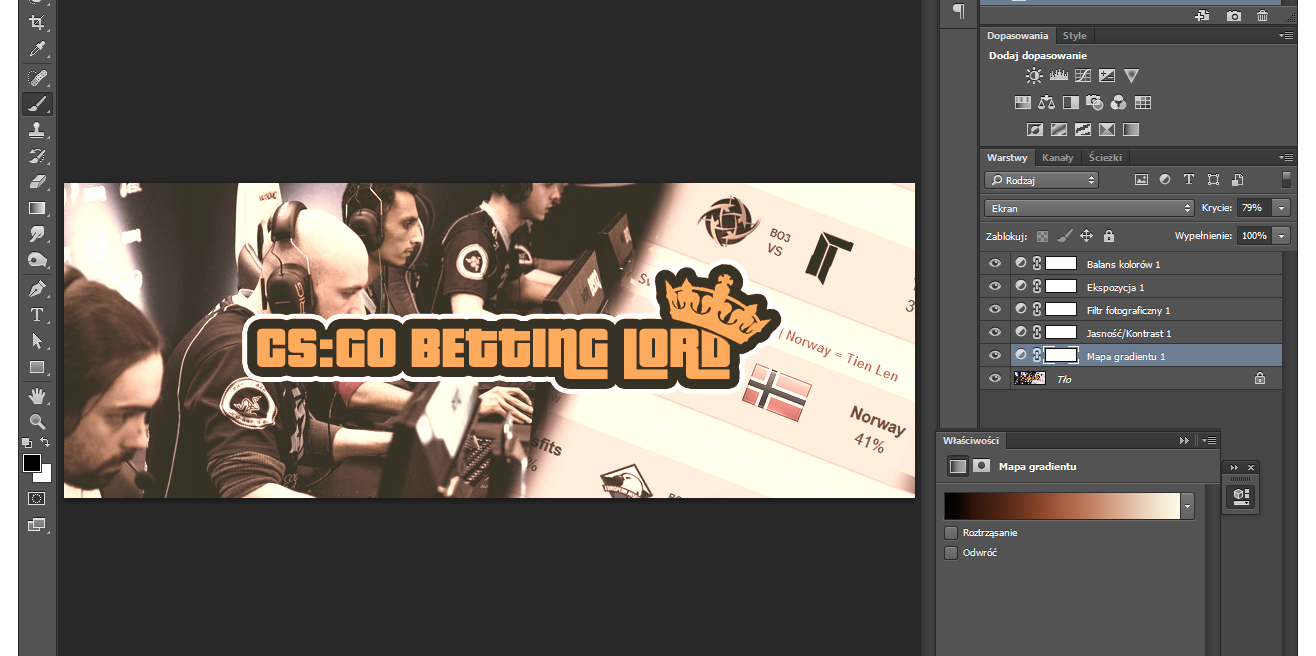Click the gradient map color bar
Image resolution: width=1316 pixels, height=656 pixels.
click(1063, 506)
